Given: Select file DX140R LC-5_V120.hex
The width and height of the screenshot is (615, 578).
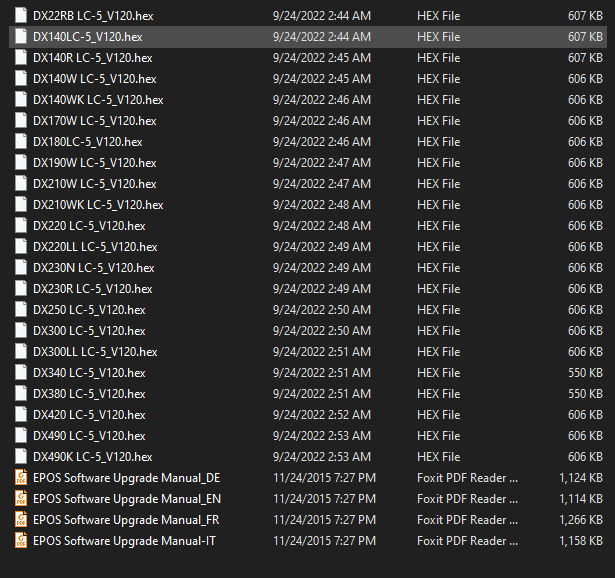Looking at the screenshot, I should (x=92, y=58).
